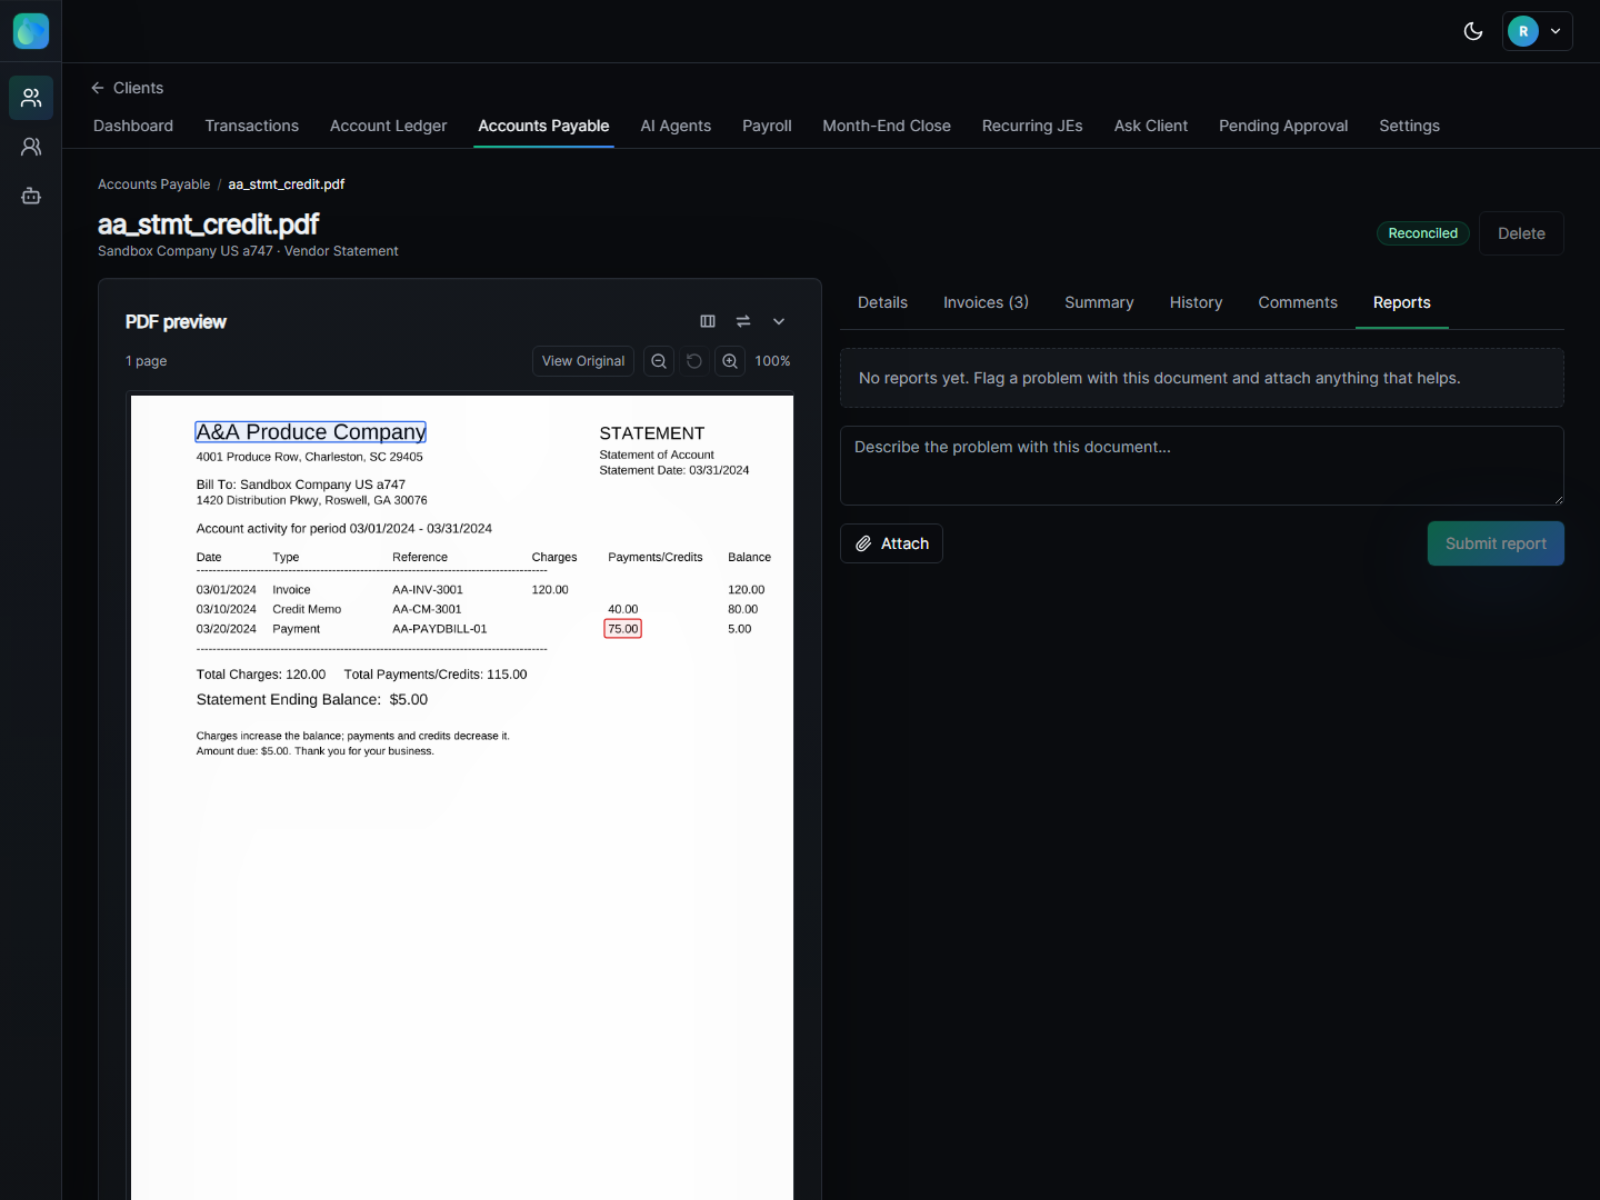Switch to Recurring JEs tab

tap(1032, 126)
